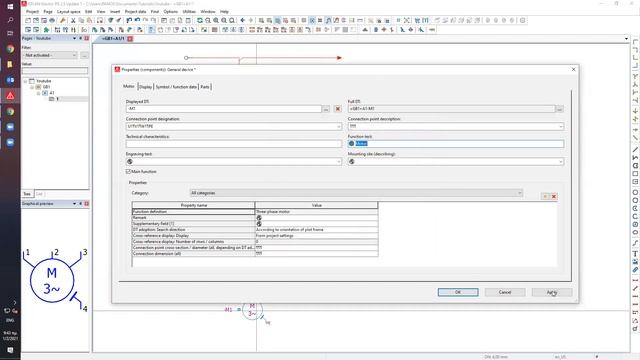Click the green tree icon in the second toolbar row
Screen dimensions: 640x360
coord(46,30)
